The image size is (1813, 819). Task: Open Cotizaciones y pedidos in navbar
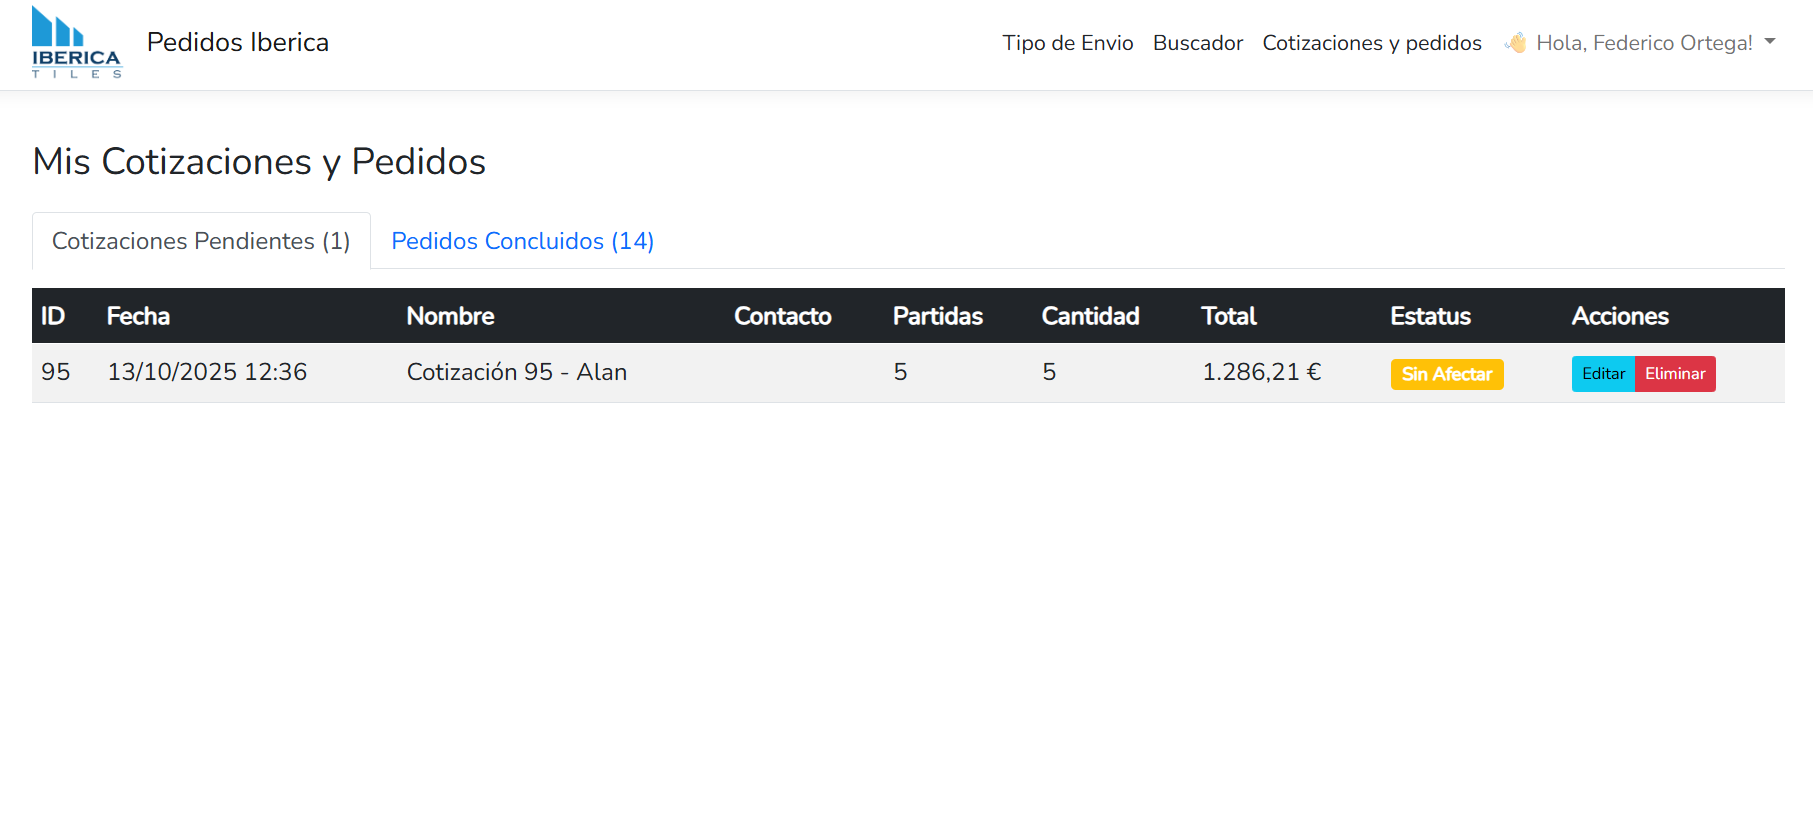1371,43
